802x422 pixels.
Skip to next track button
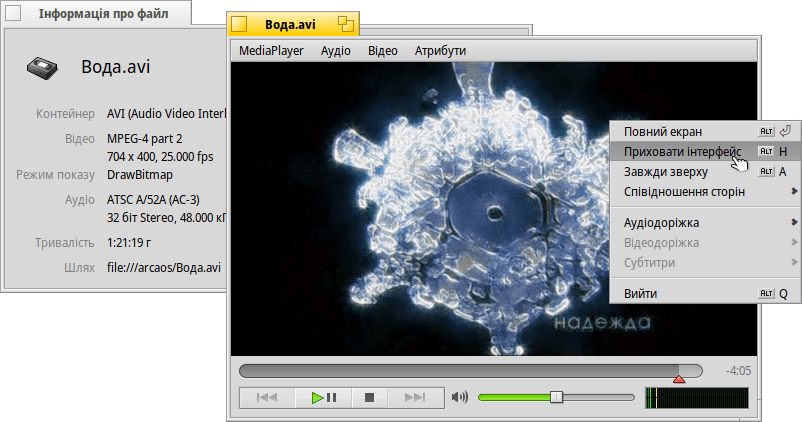415,397
